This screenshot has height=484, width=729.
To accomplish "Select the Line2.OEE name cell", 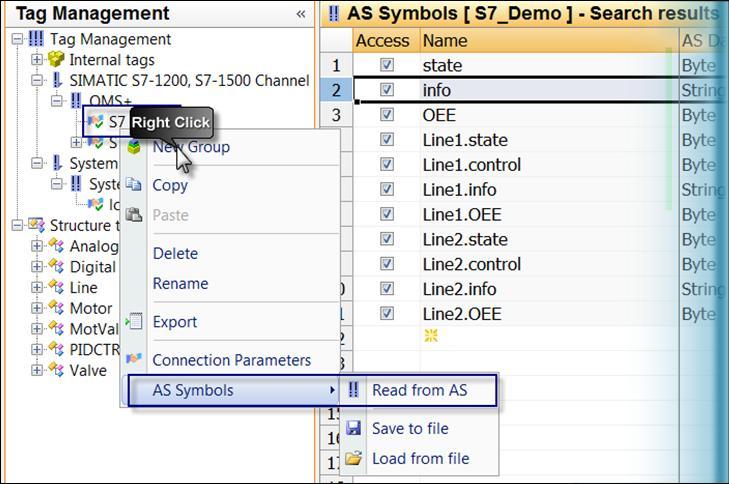I will [x=549, y=314].
